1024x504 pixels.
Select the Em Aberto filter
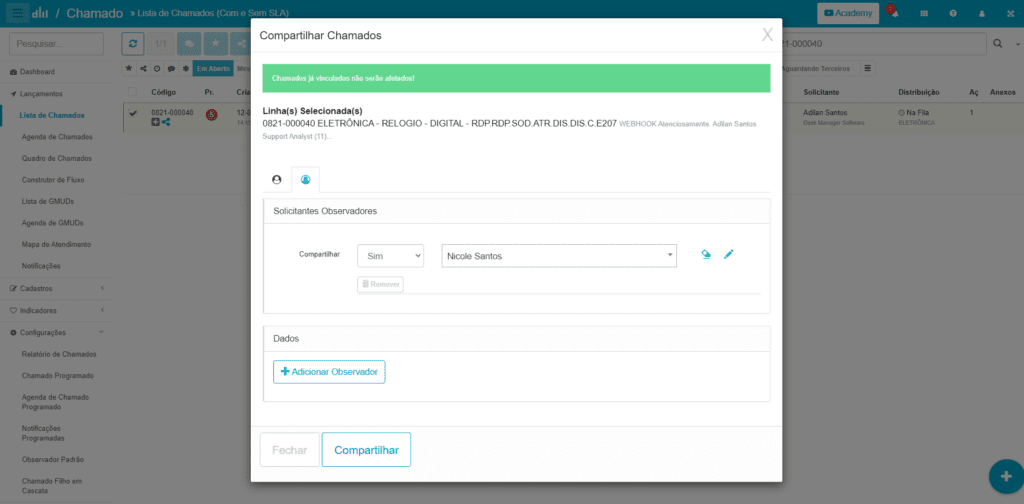point(213,68)
